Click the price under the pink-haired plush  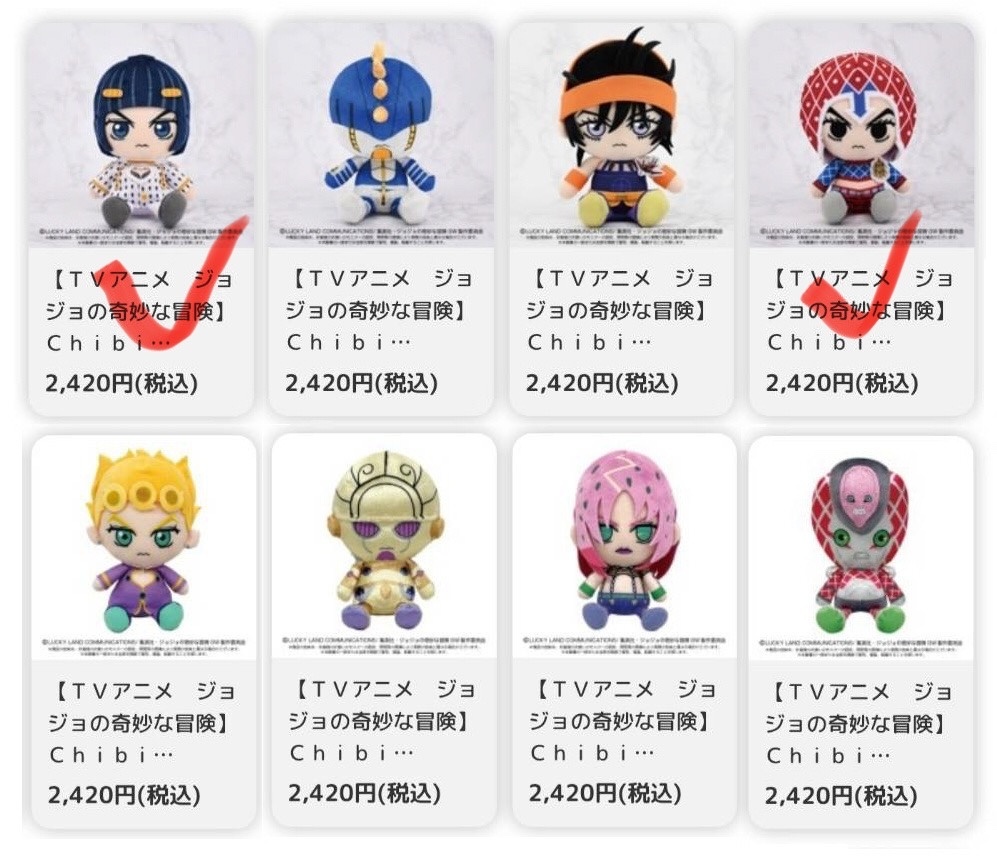pyautogui.click(x=605, y=793)
